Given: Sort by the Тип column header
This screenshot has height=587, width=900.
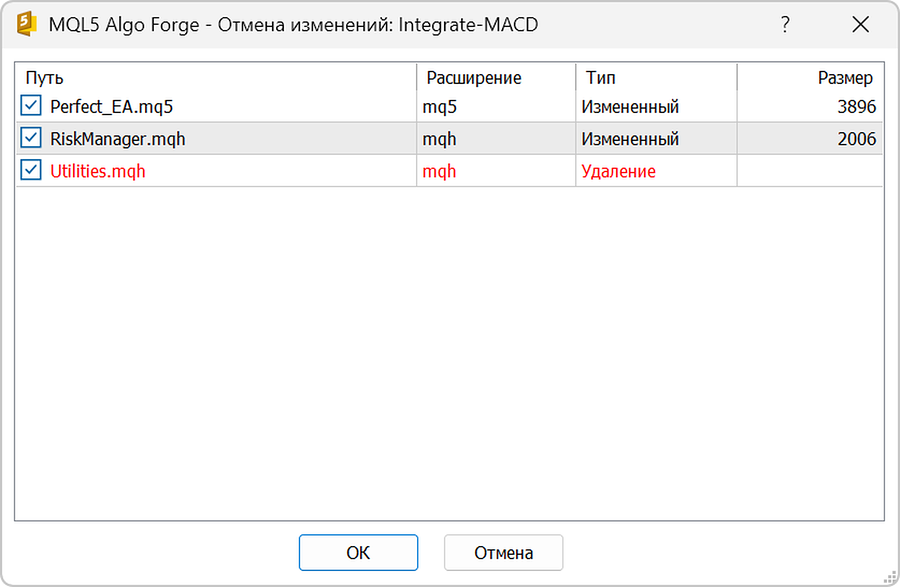Looking at the screenshot, I should 656,77.
